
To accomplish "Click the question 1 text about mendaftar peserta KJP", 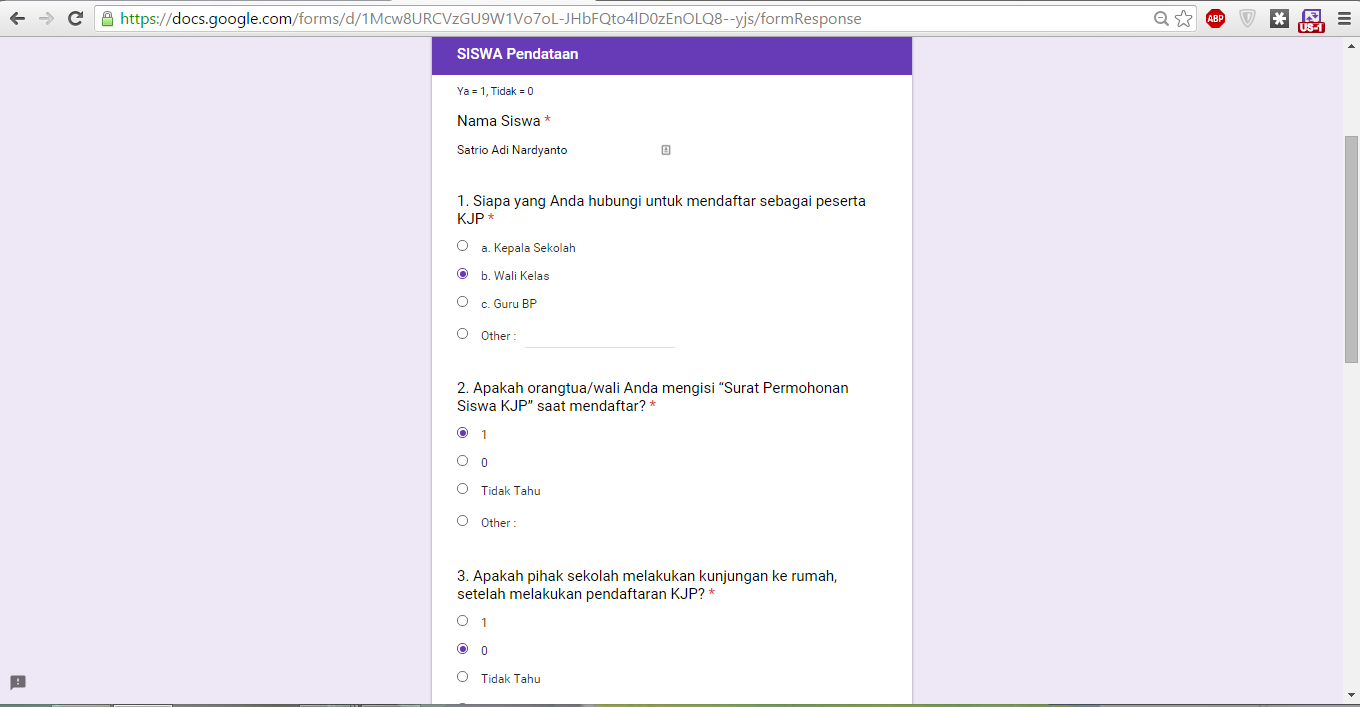I will [x=661, y=210].
